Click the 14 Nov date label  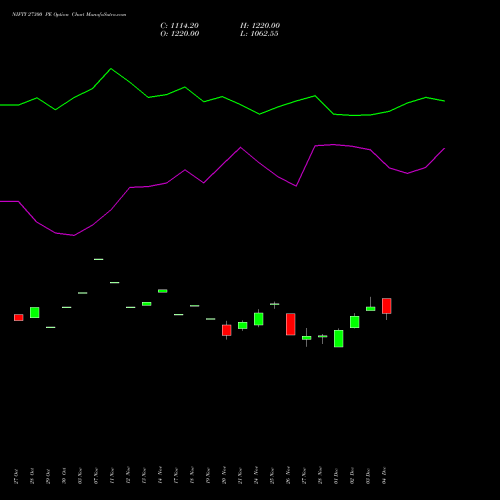(x=160, y=475)
